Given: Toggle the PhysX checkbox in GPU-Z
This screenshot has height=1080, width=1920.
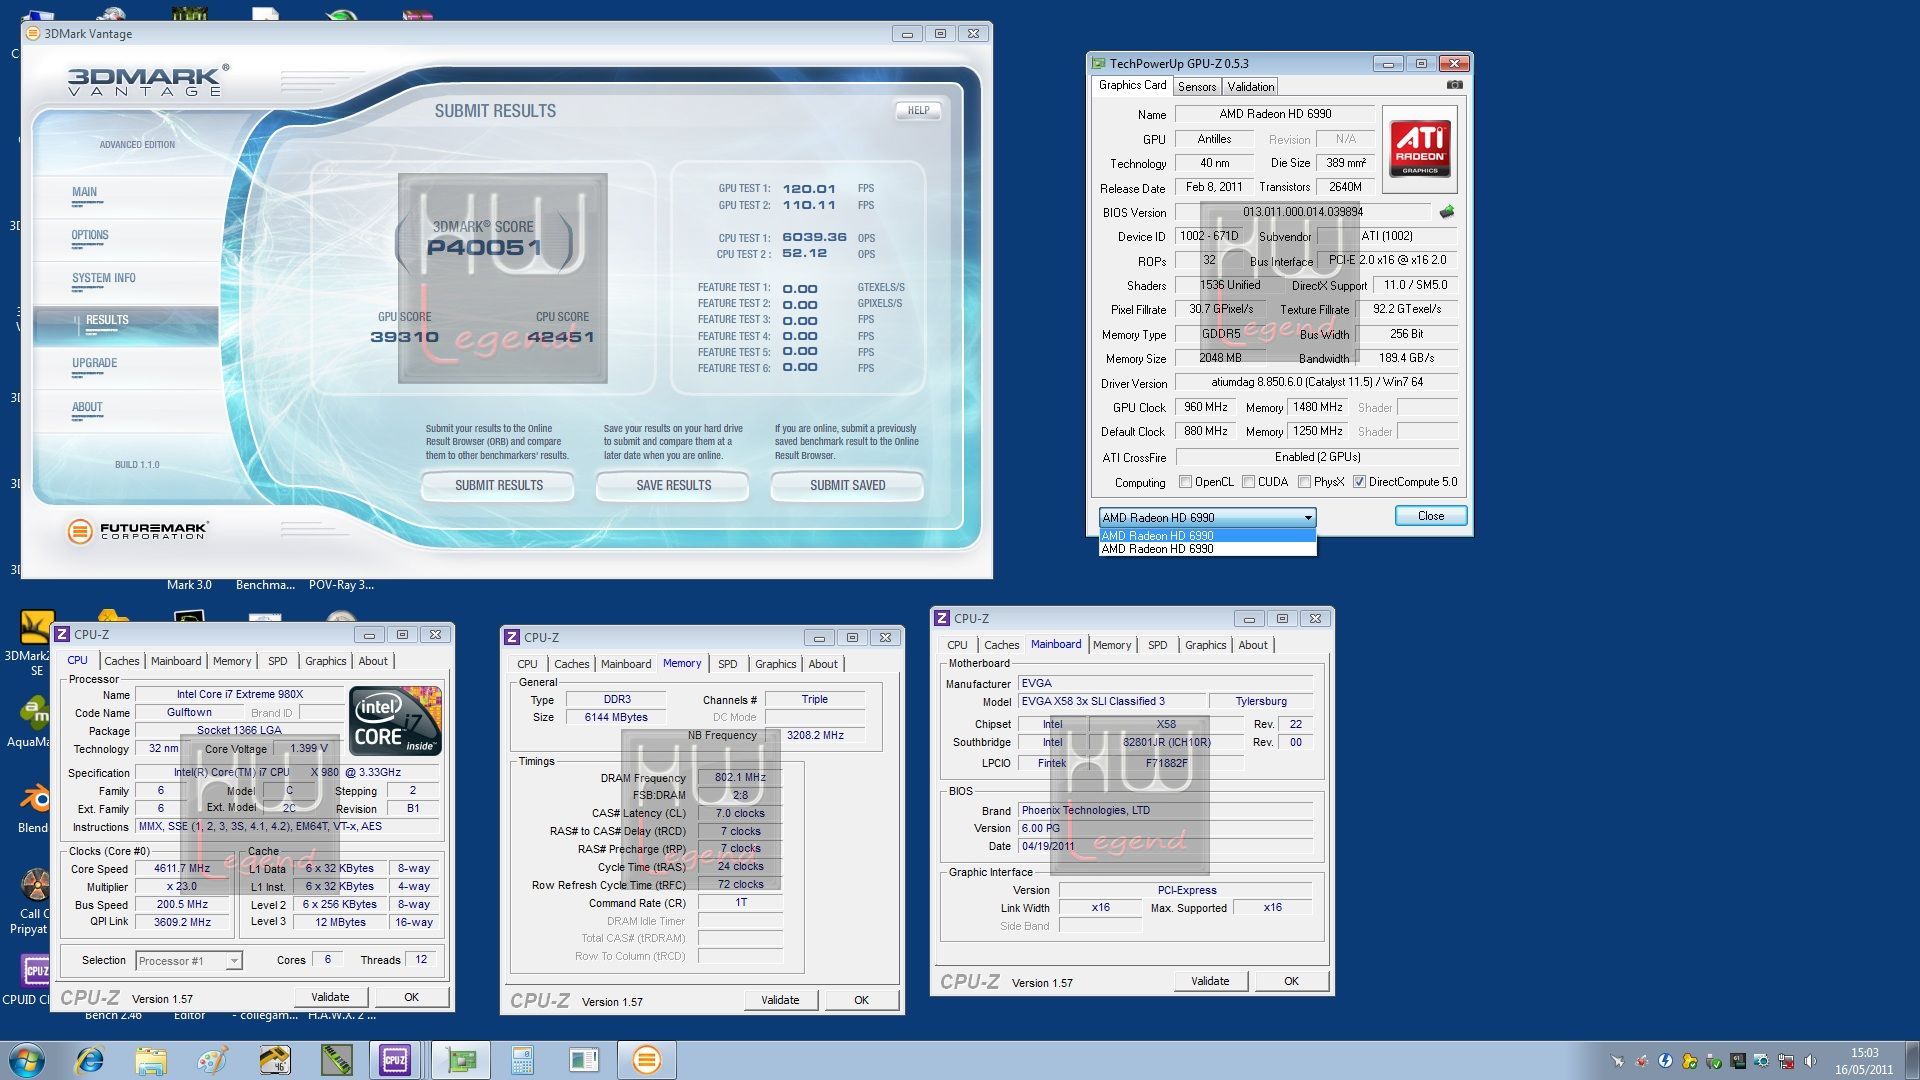Looking at the screenshot, I should coord(1304,482).
